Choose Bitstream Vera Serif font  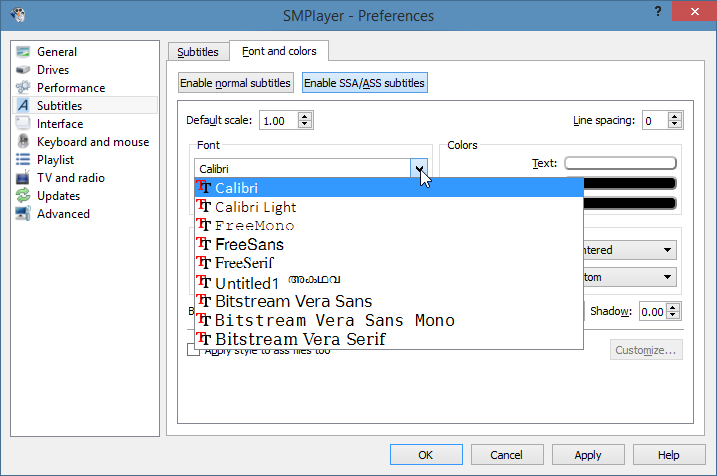click(x=389, y=339)
